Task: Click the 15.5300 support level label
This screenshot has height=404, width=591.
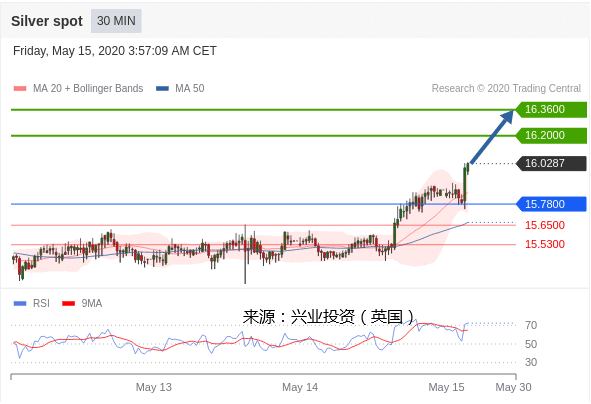Action: point(545,244)
